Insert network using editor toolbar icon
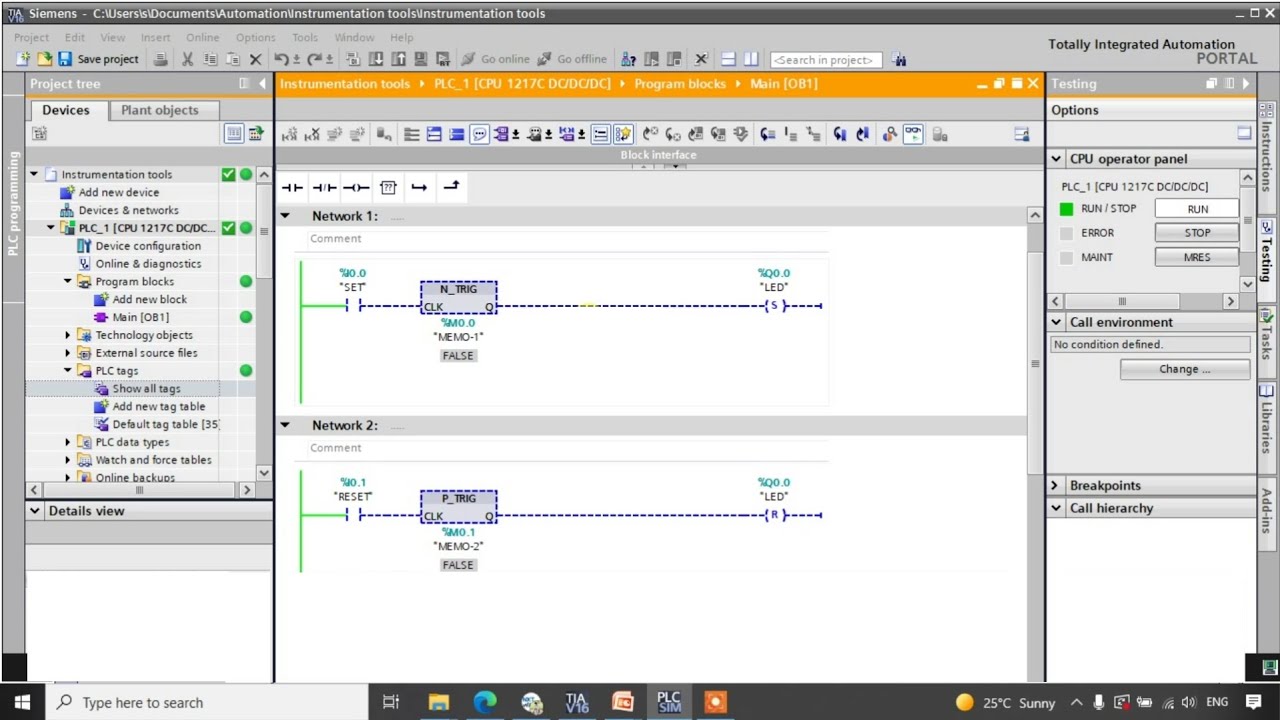1280x720 pixels. [290, 134]
